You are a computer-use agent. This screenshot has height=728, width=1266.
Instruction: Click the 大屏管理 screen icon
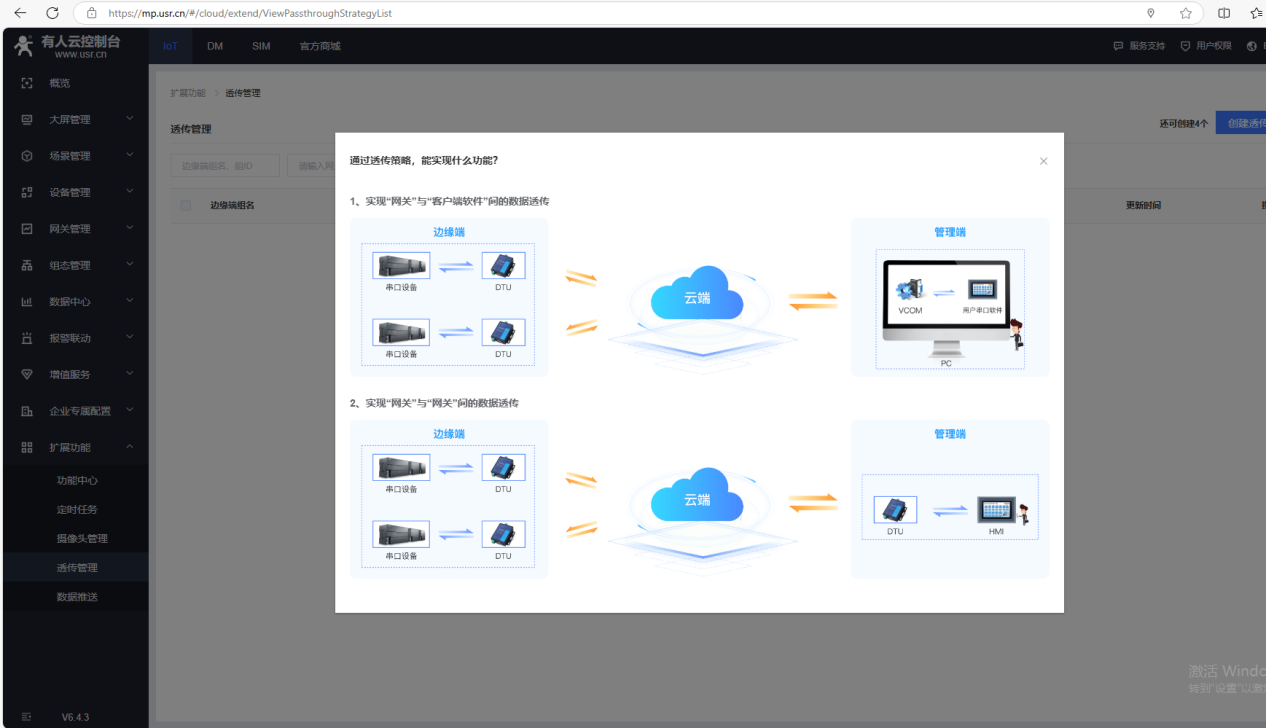27,120
